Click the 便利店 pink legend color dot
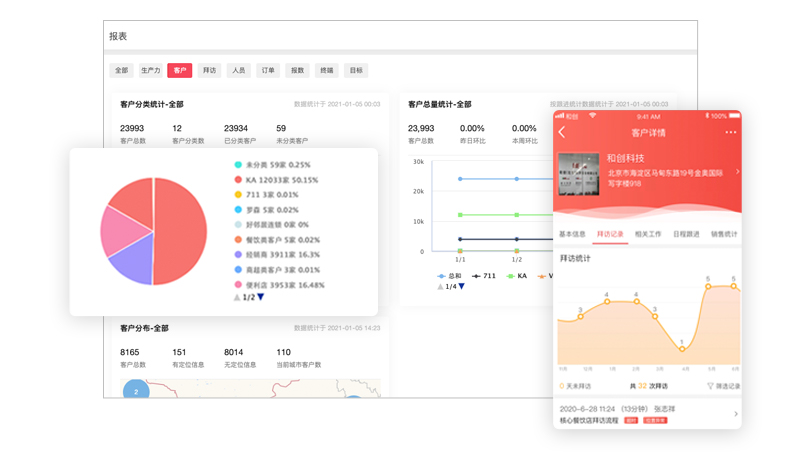Viewport: 792px width, 459px height. tap(238, 285)
